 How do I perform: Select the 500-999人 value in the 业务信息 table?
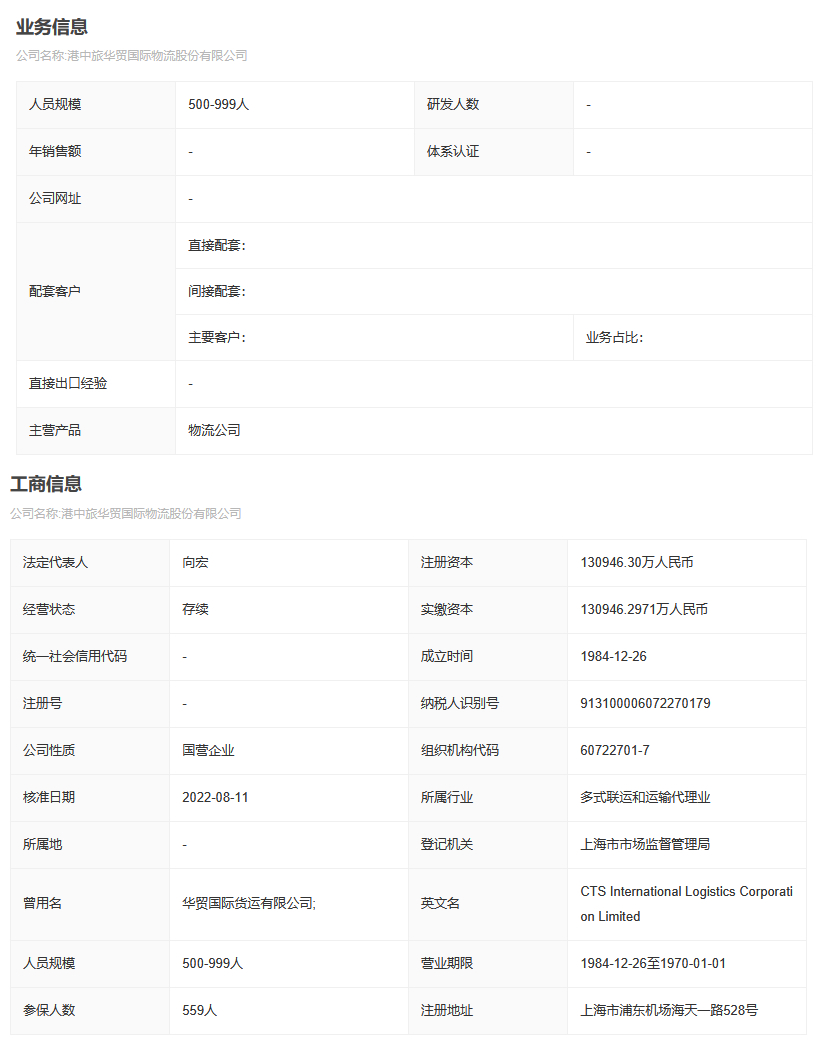pos(218,104)
